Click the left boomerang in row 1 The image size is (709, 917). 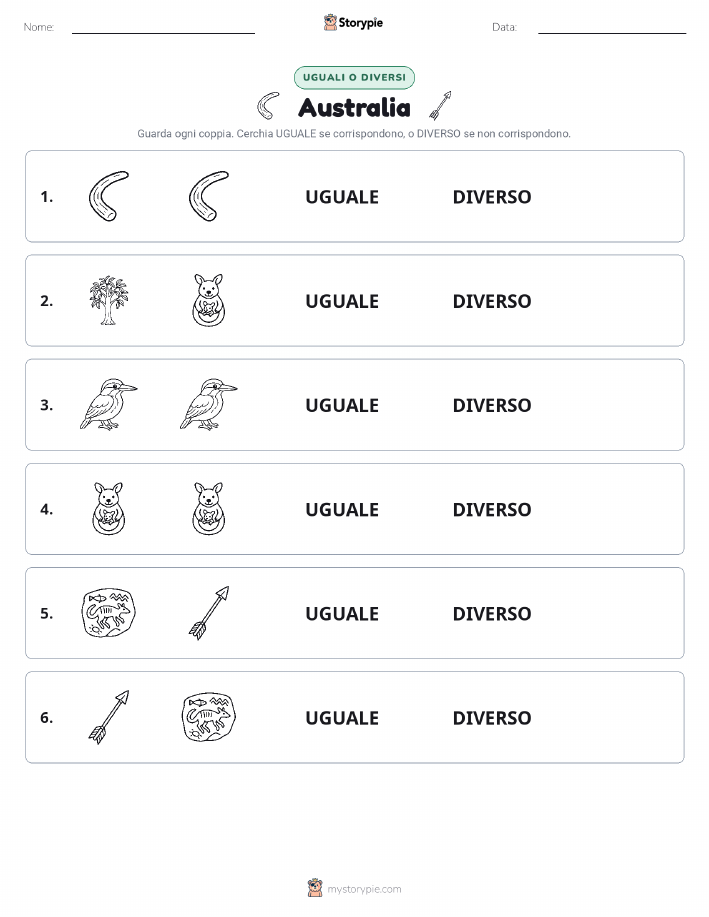click(x=109, y=196)
